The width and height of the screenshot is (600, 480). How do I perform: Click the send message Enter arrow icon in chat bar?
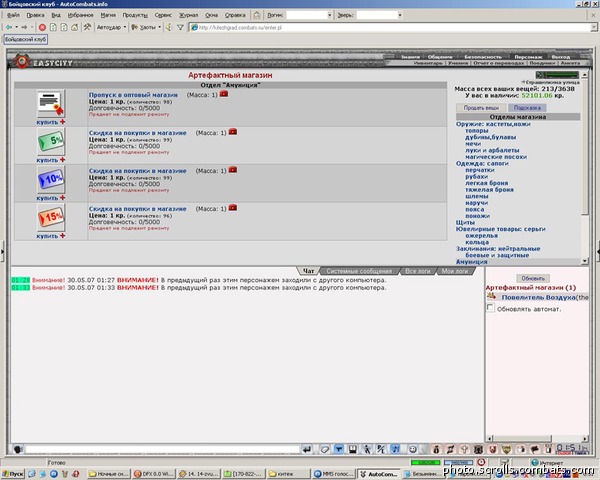(x=307, y=449)
